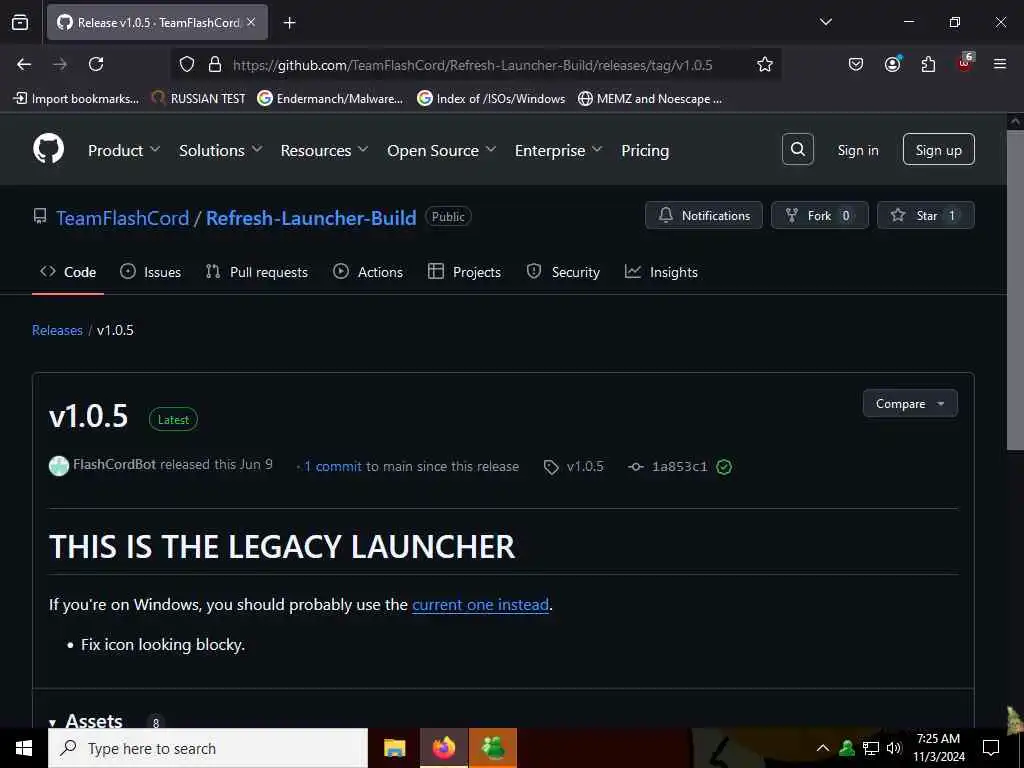The width and height of the screenshot is (1024, 768).
Task: Star the repository
Action: pos(925,215)
